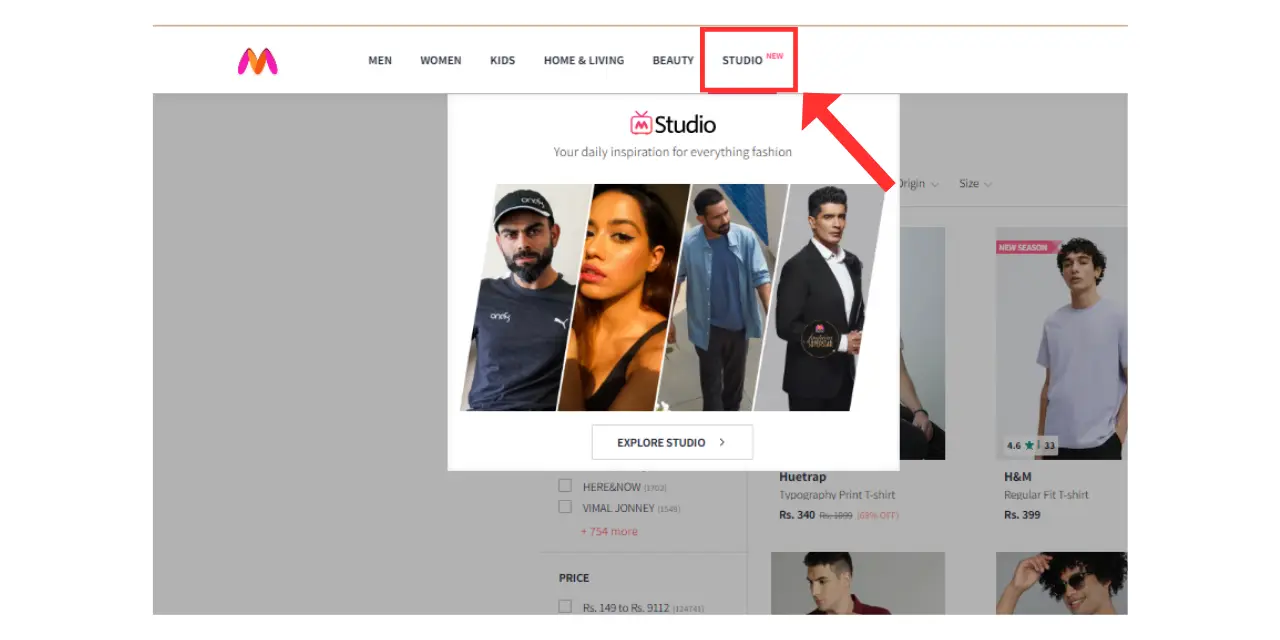Open the H&M product title
The image size is (1280, 640).
[x=1018, y=477]
